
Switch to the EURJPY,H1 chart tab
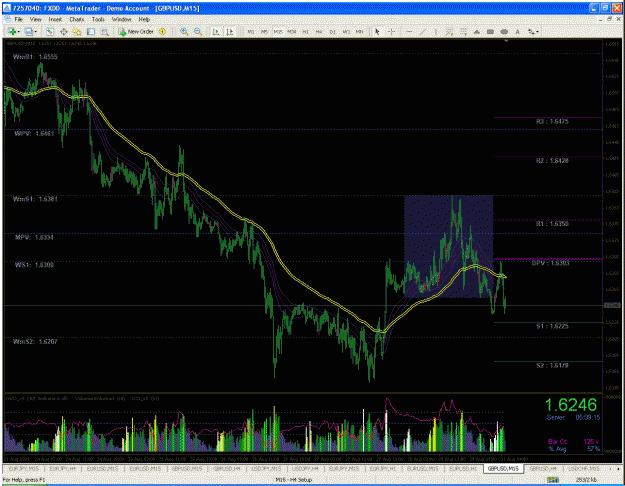[x=383, y=468]
